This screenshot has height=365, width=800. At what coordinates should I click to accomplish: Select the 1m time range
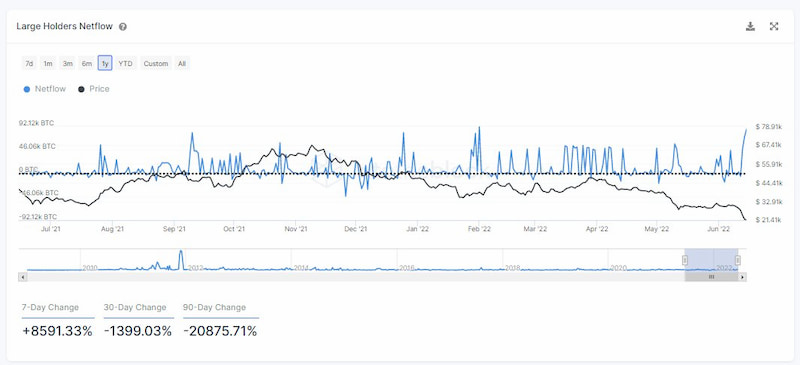[x=48, y=64]
